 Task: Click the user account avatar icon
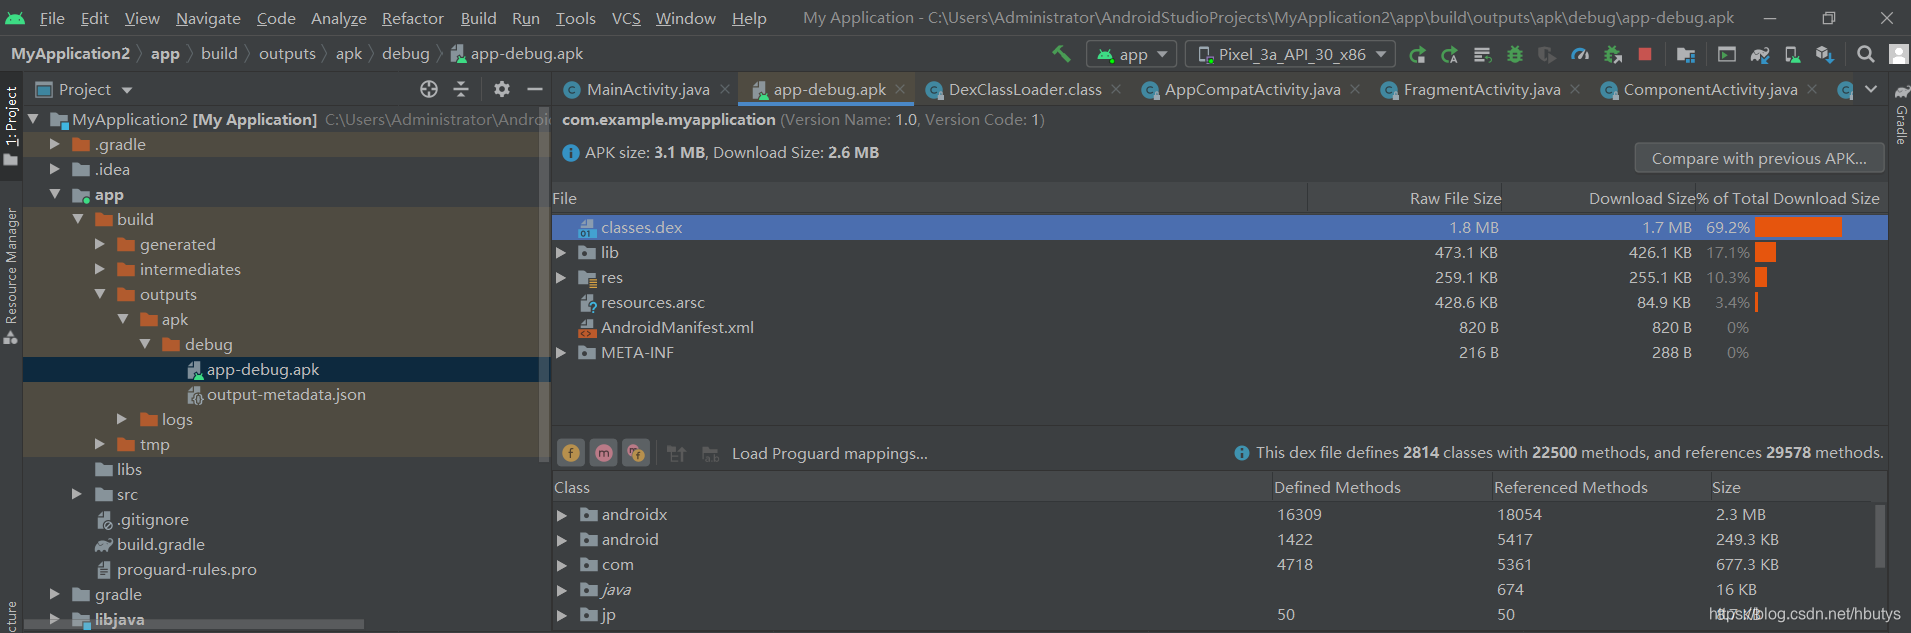point(1898,54)
